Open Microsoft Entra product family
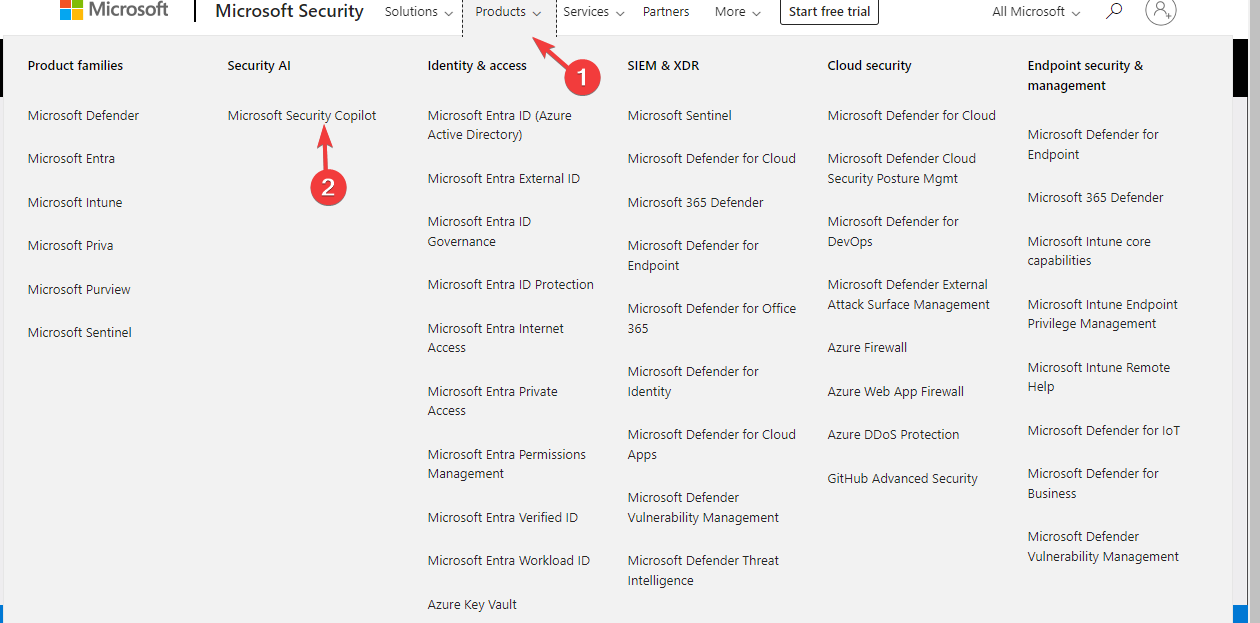1260x623 pixels. click(x=71, y=159)
